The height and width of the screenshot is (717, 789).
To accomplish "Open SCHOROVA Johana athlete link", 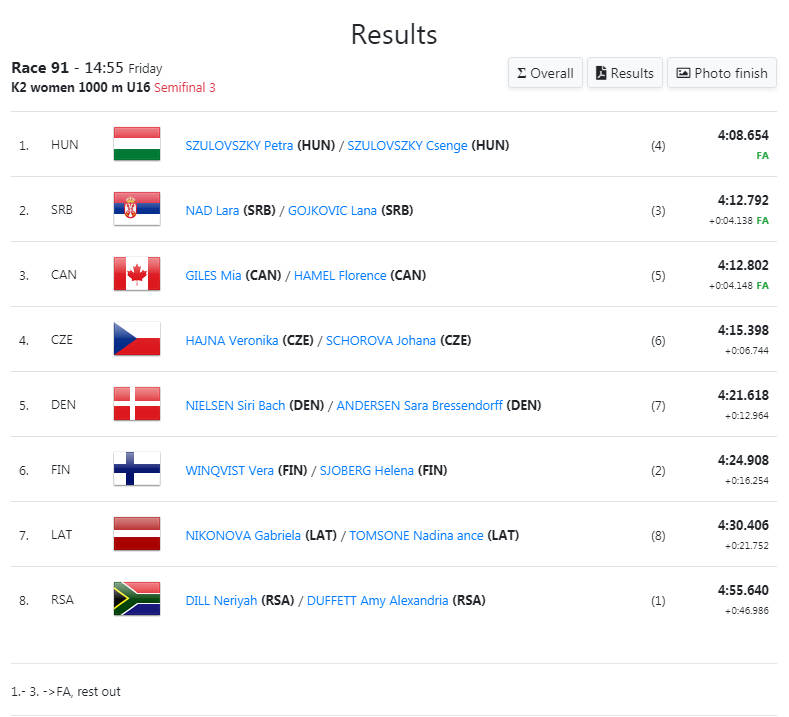I will [x=380, y=340].
